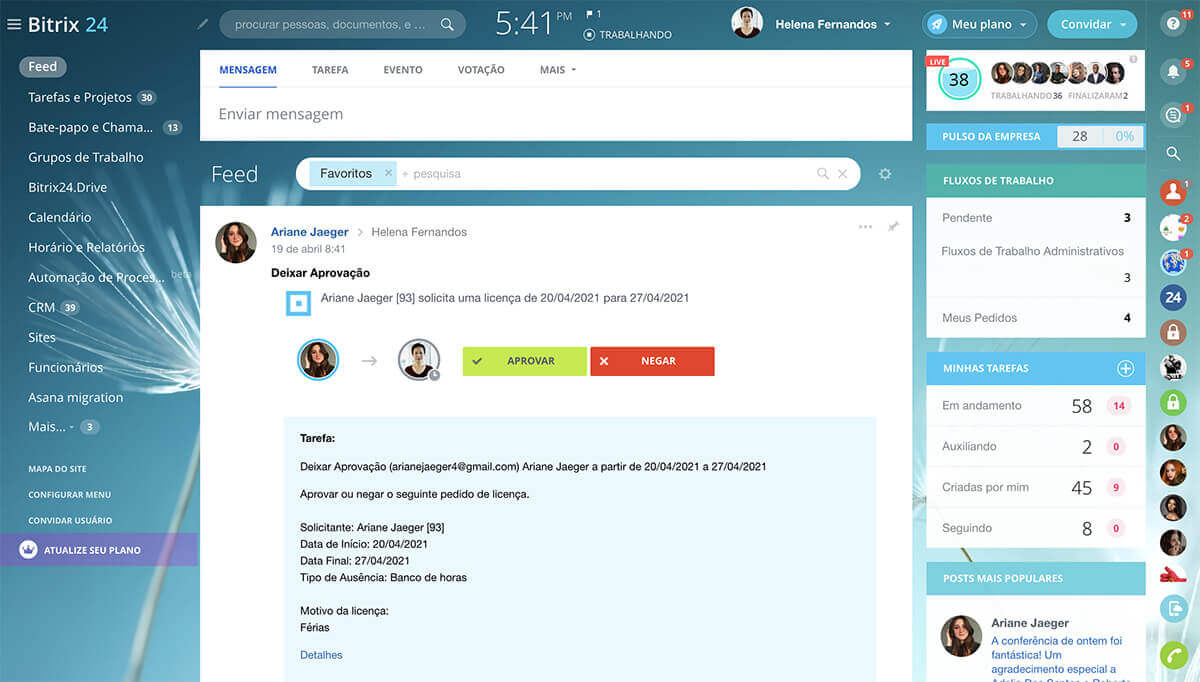Open the Detalhes link in task
Image resolution: width=1200 pixels, height=682 pixels.
[321, 655]
